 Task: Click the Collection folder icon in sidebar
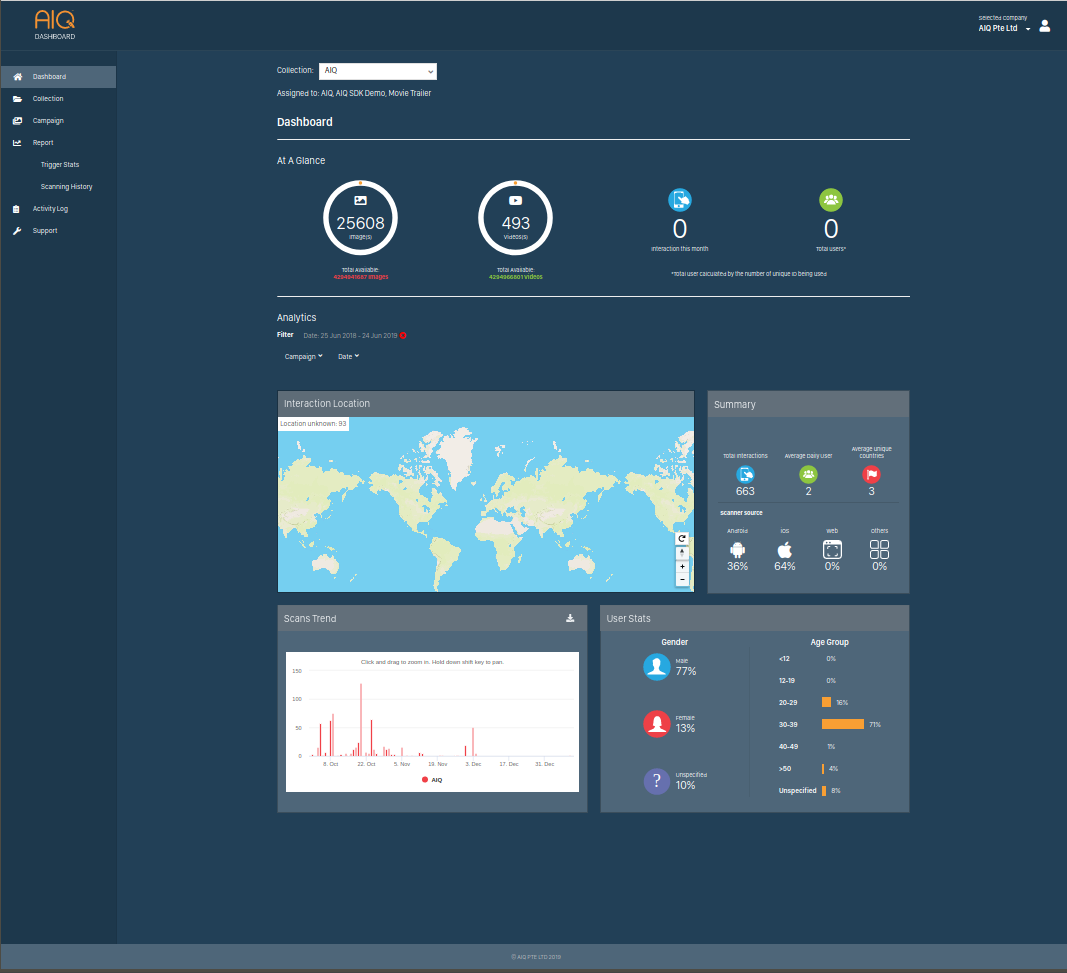click(x=17, y=98)
